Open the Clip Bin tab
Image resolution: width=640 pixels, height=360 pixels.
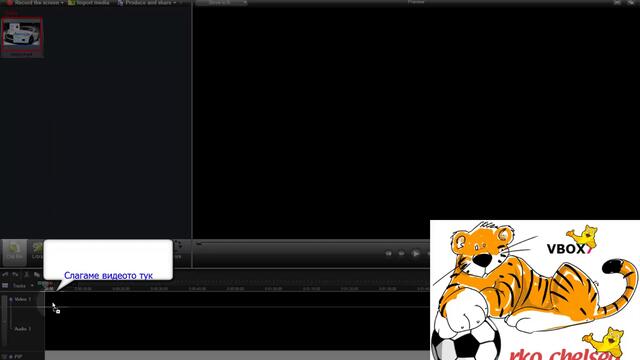(x=14, y=252)
